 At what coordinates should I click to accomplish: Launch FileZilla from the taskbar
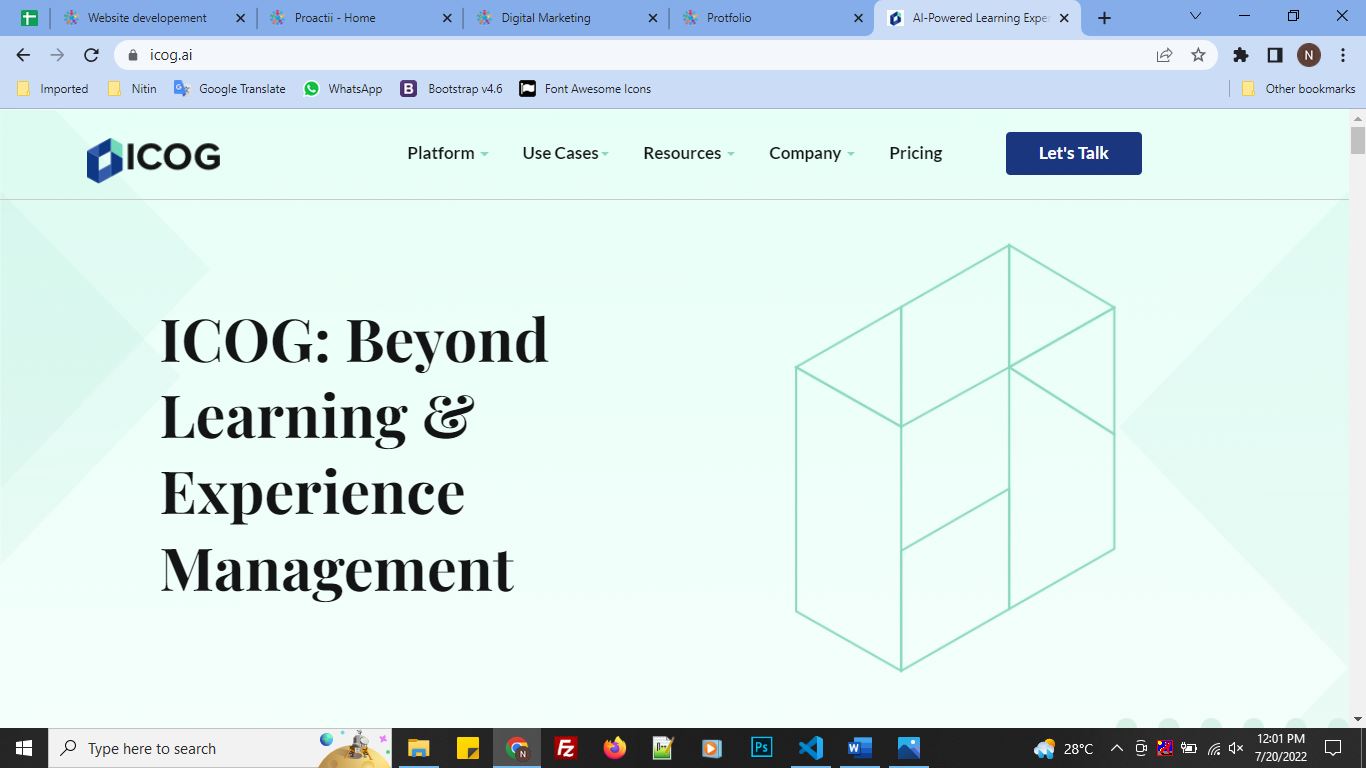565,748
